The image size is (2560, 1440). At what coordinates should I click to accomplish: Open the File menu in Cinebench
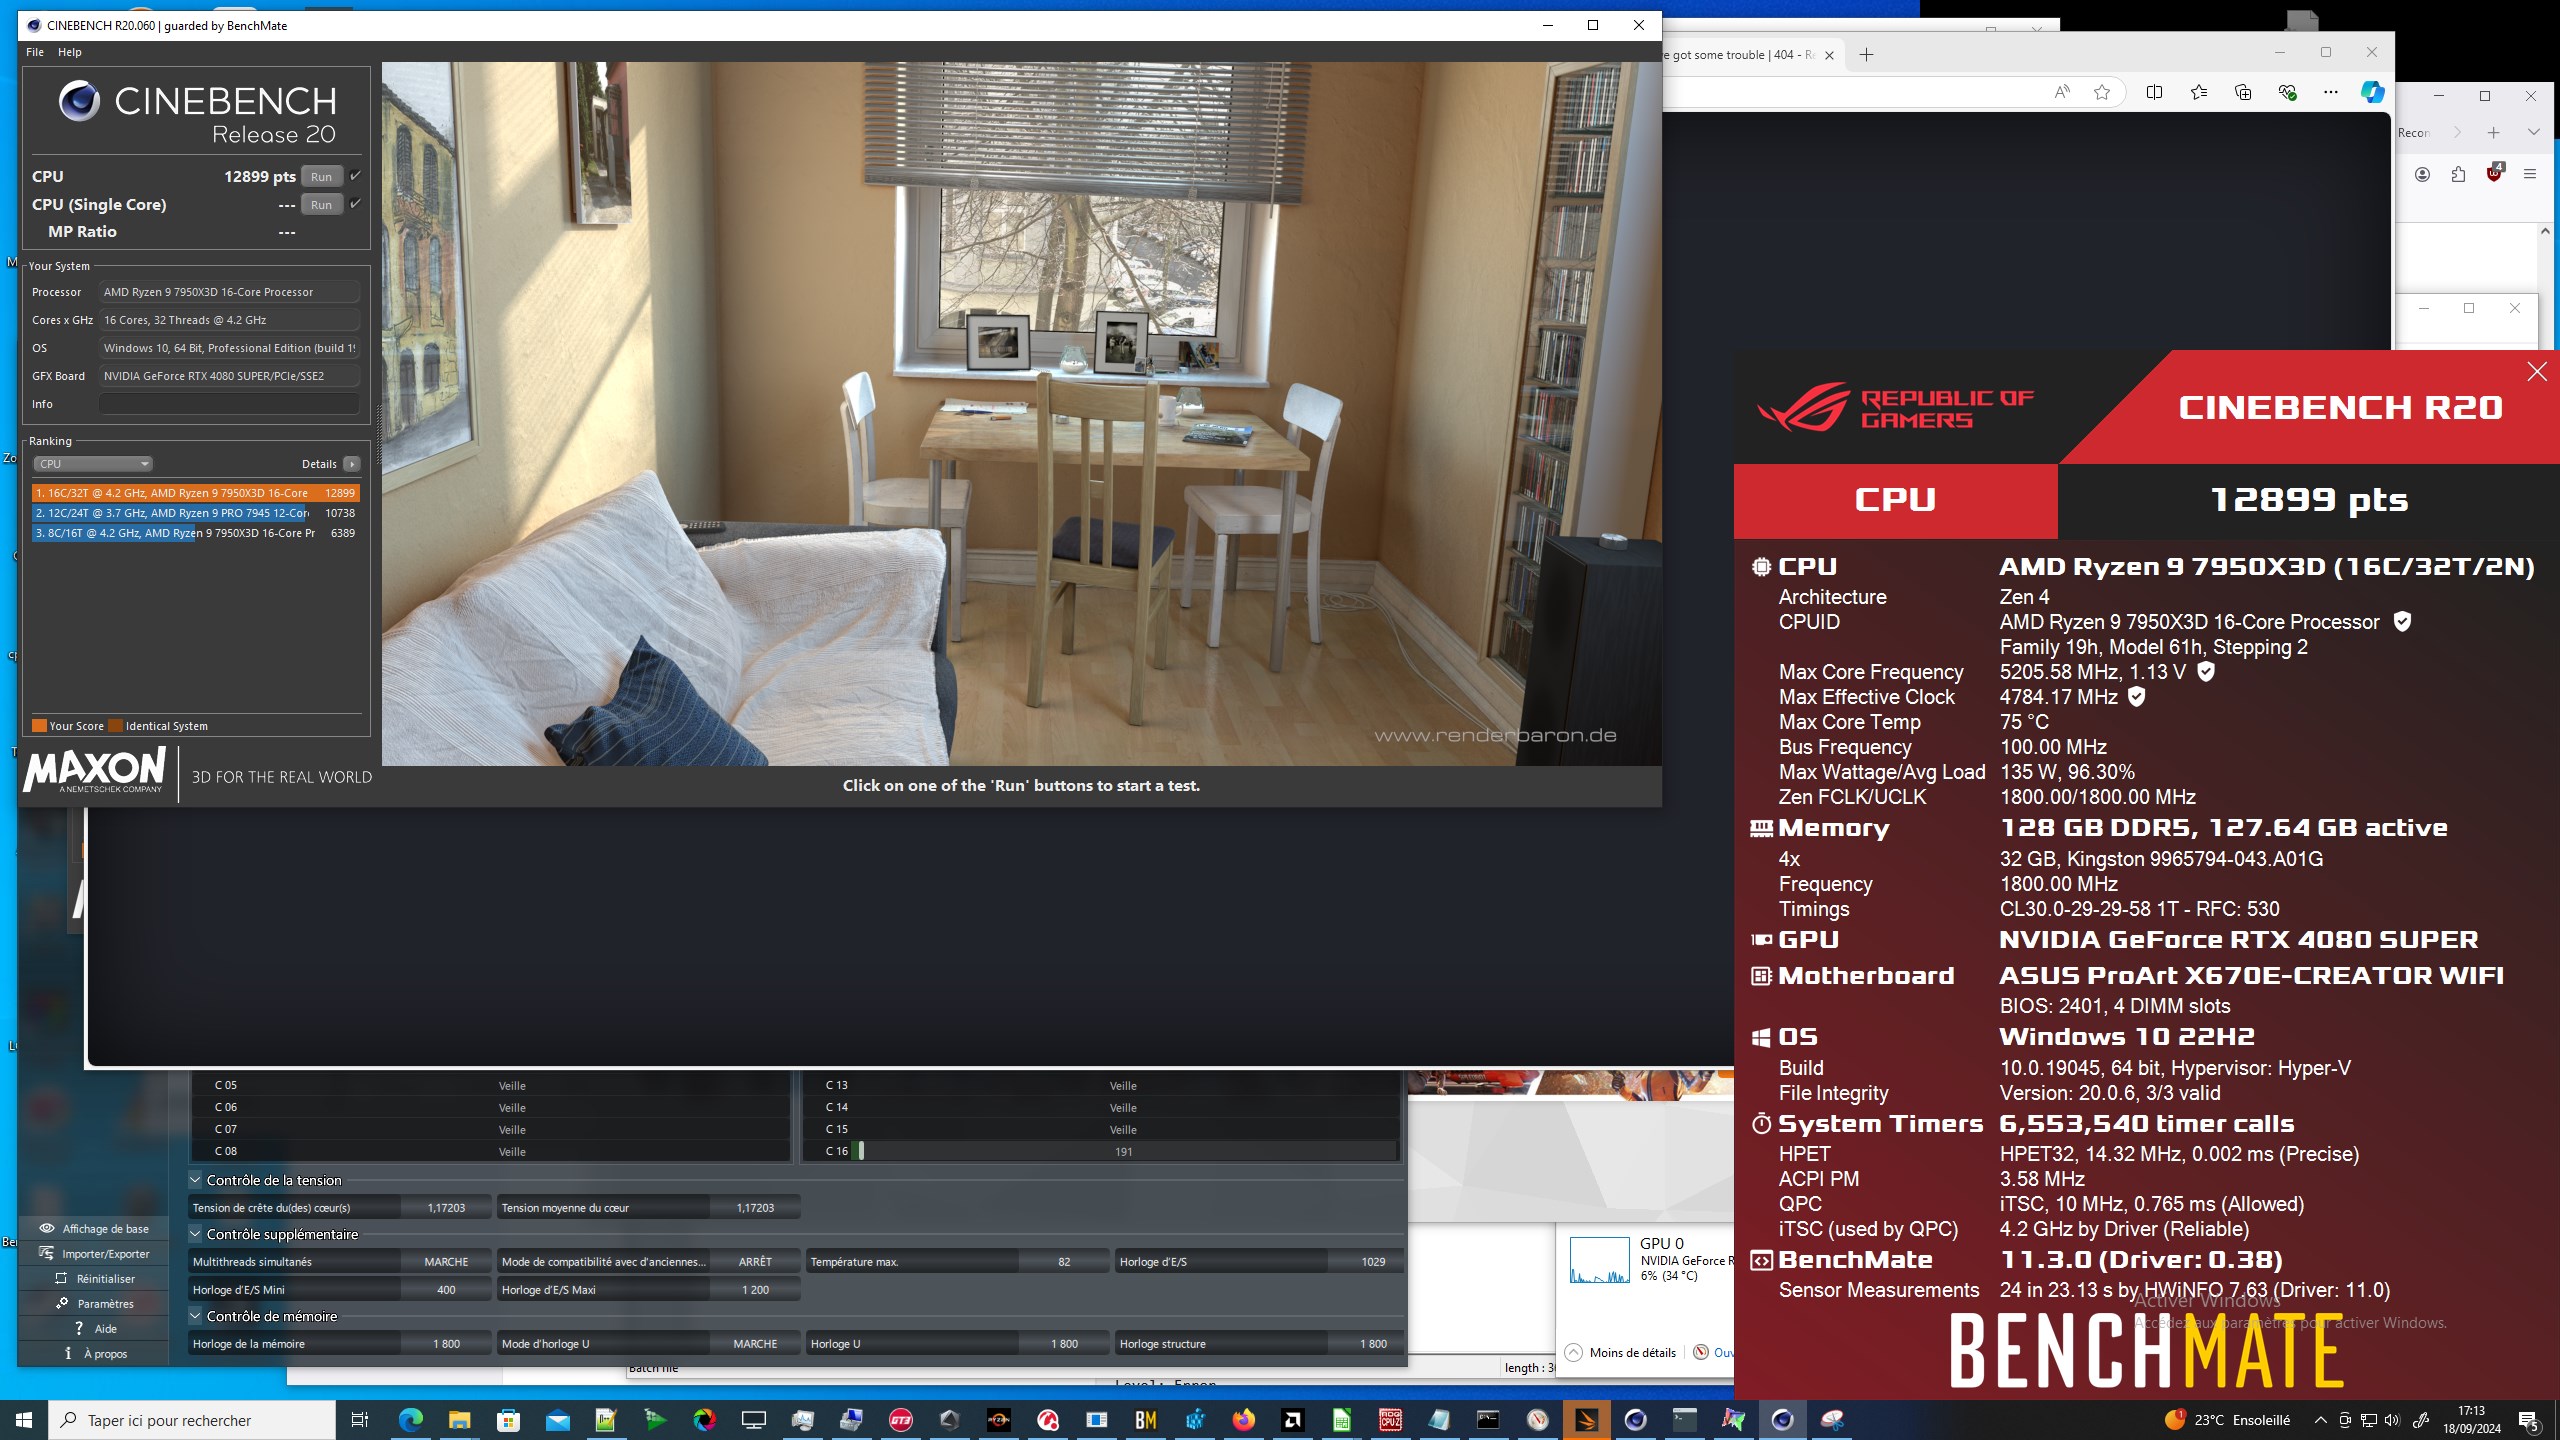tap(34, 52)
